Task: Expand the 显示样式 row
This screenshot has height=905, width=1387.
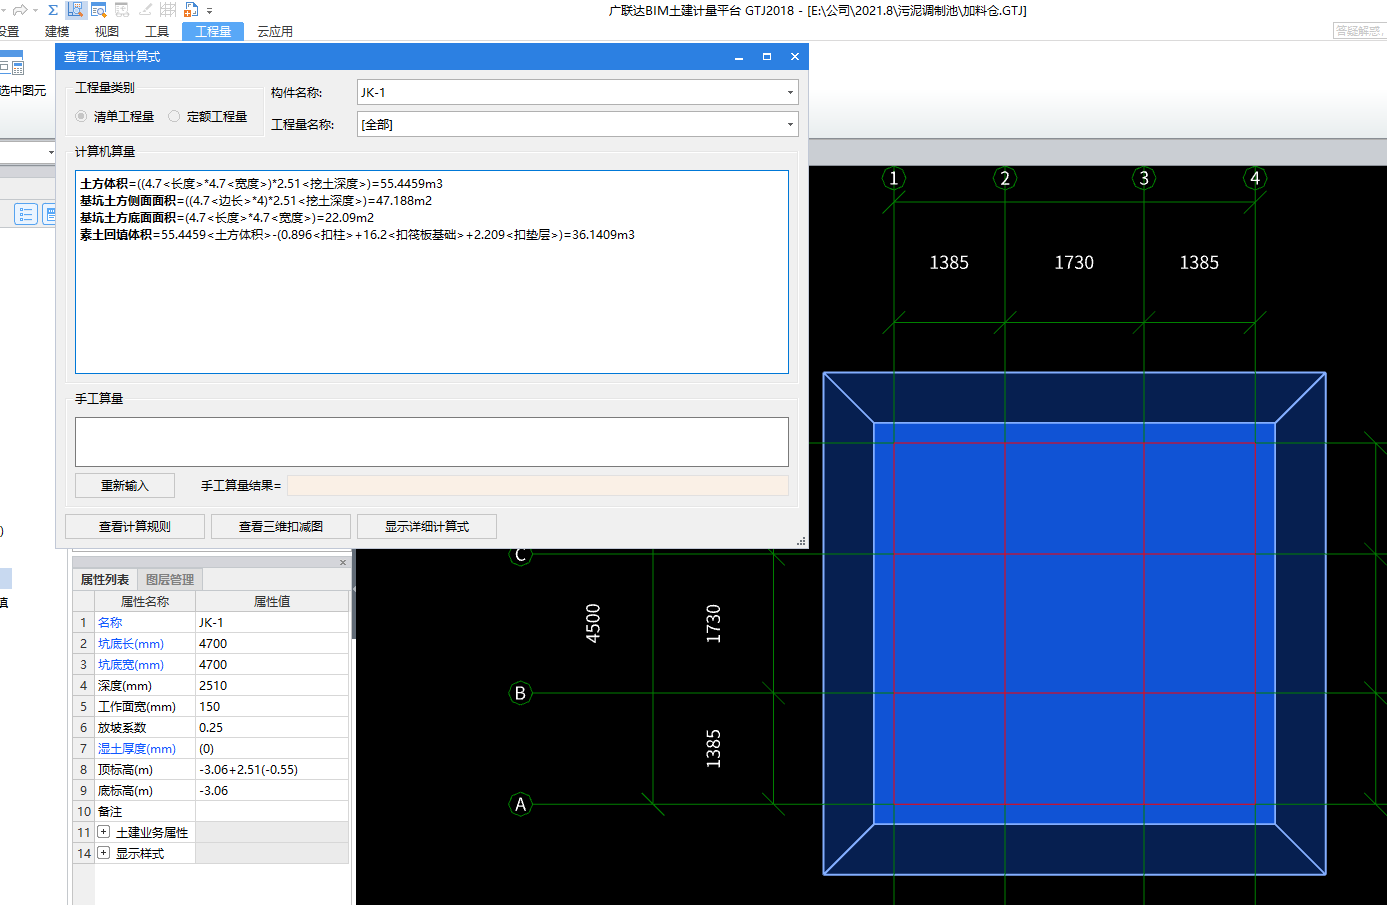Action: point(103,853)
